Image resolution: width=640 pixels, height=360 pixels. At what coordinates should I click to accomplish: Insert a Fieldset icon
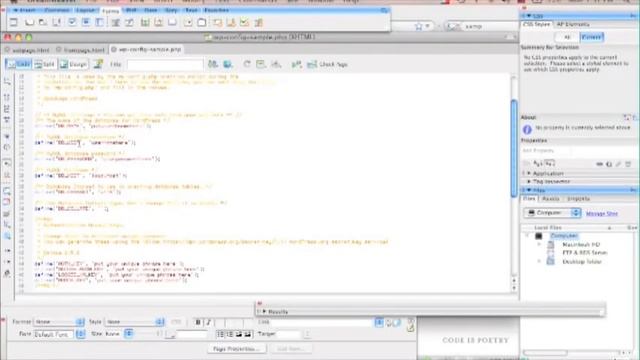[x=202, y=22]
